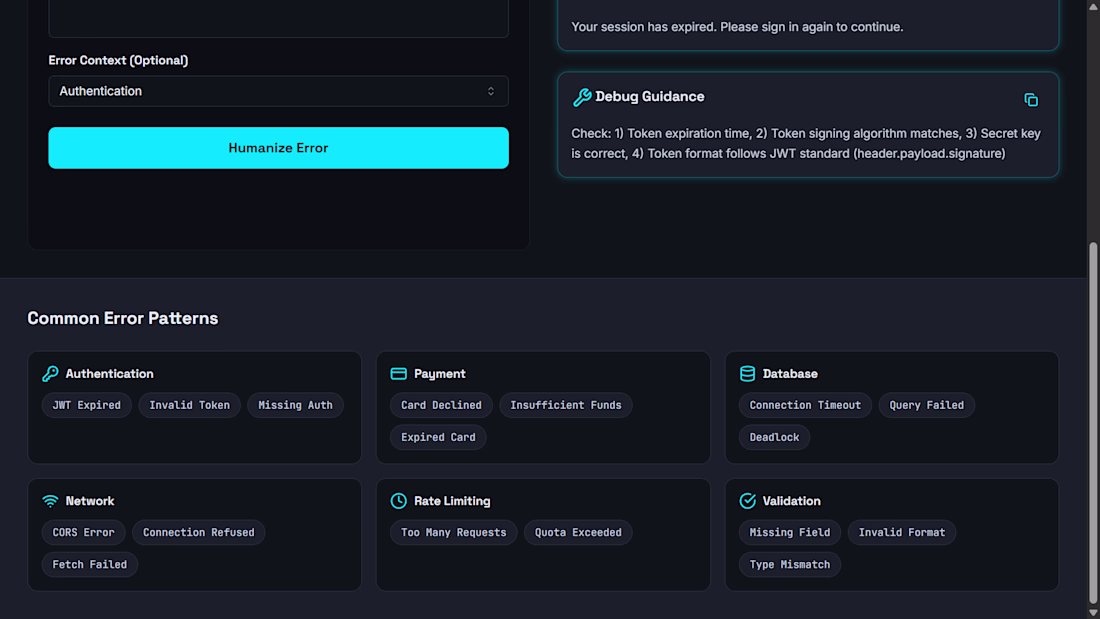
Task: Click the clock icon beside Rate Limiting
Action: (x=398, y=501)
